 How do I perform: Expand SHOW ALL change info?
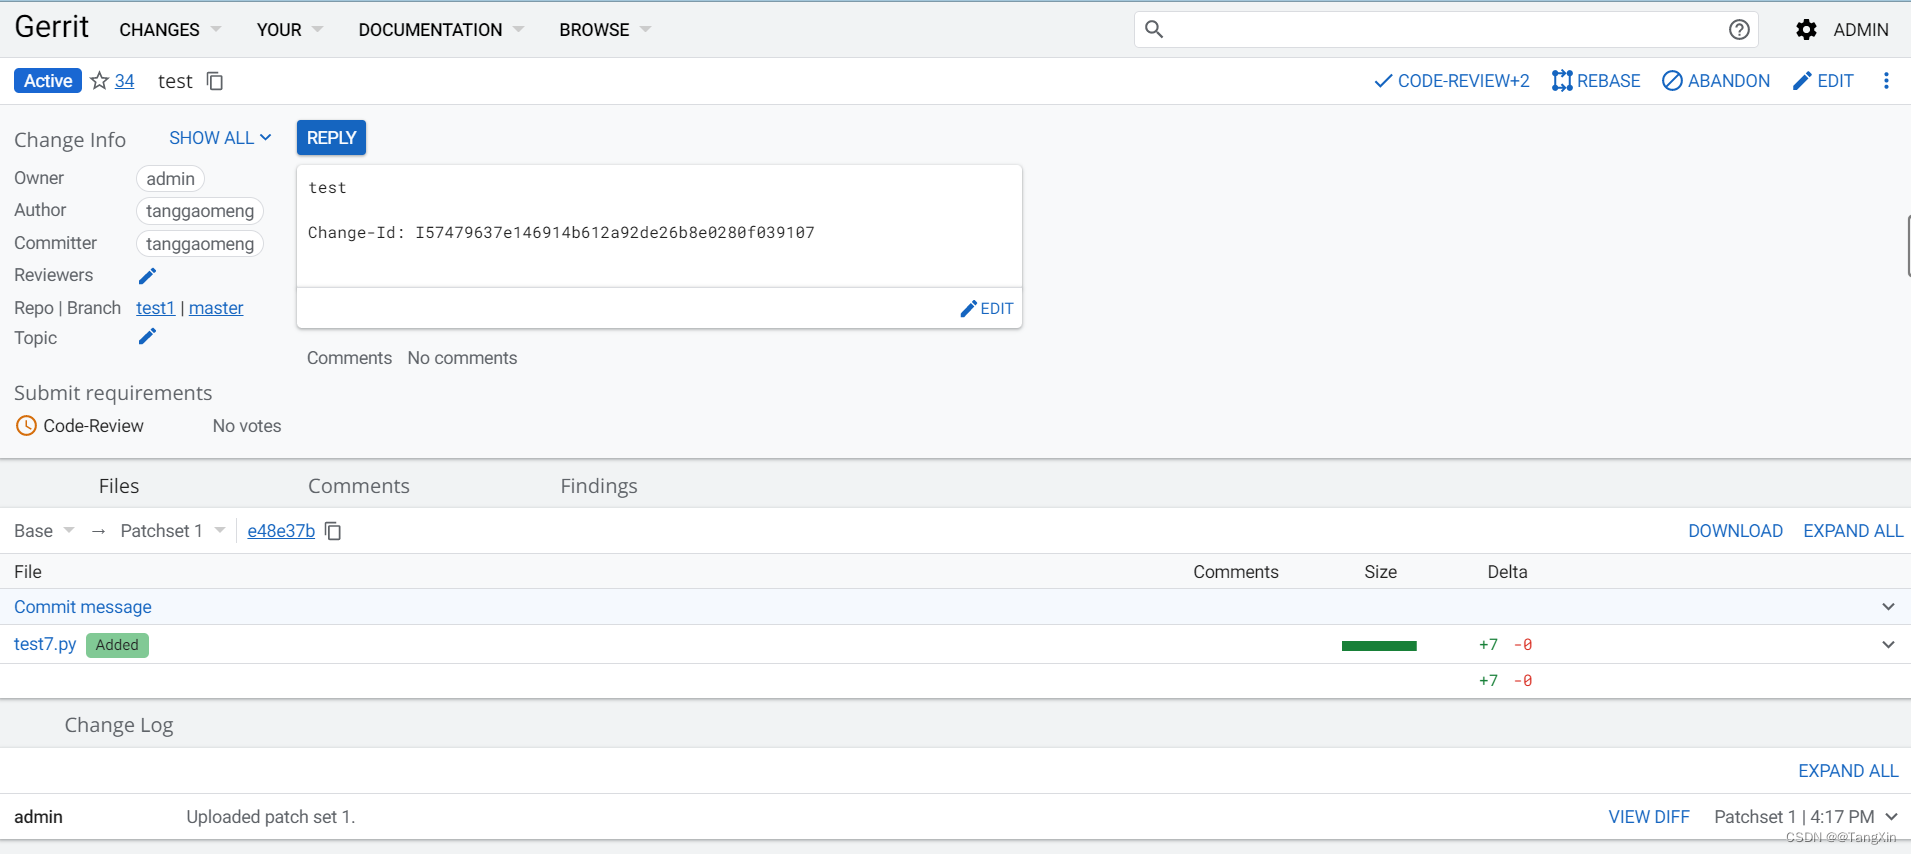pyautogui.click(x=220, y=138)
